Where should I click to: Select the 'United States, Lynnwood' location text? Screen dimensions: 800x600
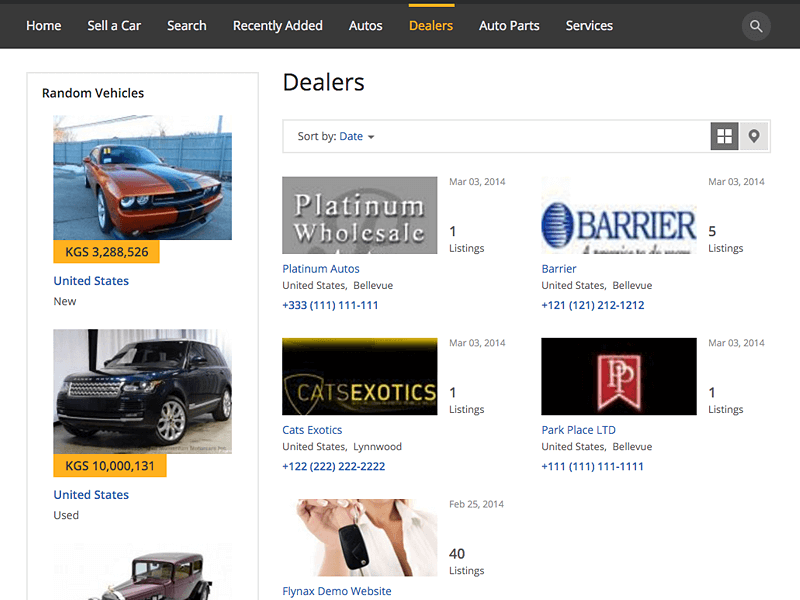pos(342,446)
